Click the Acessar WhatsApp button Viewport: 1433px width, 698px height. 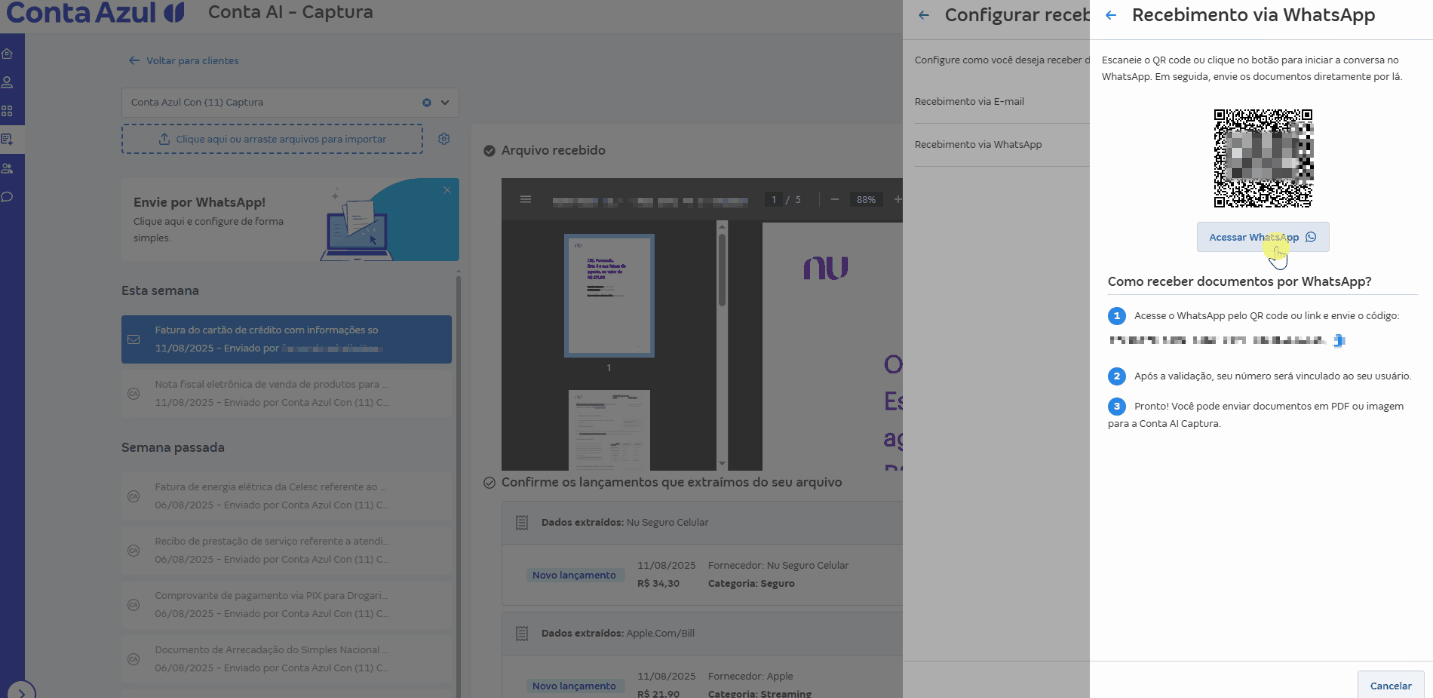pos(1263,236)
